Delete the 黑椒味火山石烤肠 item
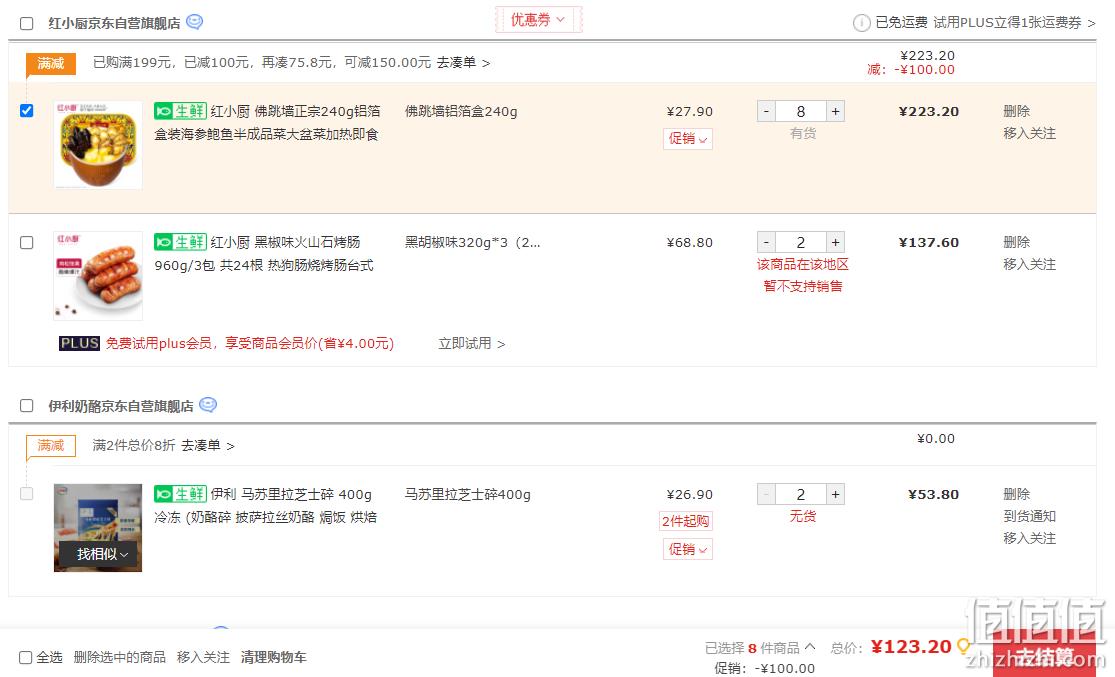 pyautogui.click(x=1016, y=242)
